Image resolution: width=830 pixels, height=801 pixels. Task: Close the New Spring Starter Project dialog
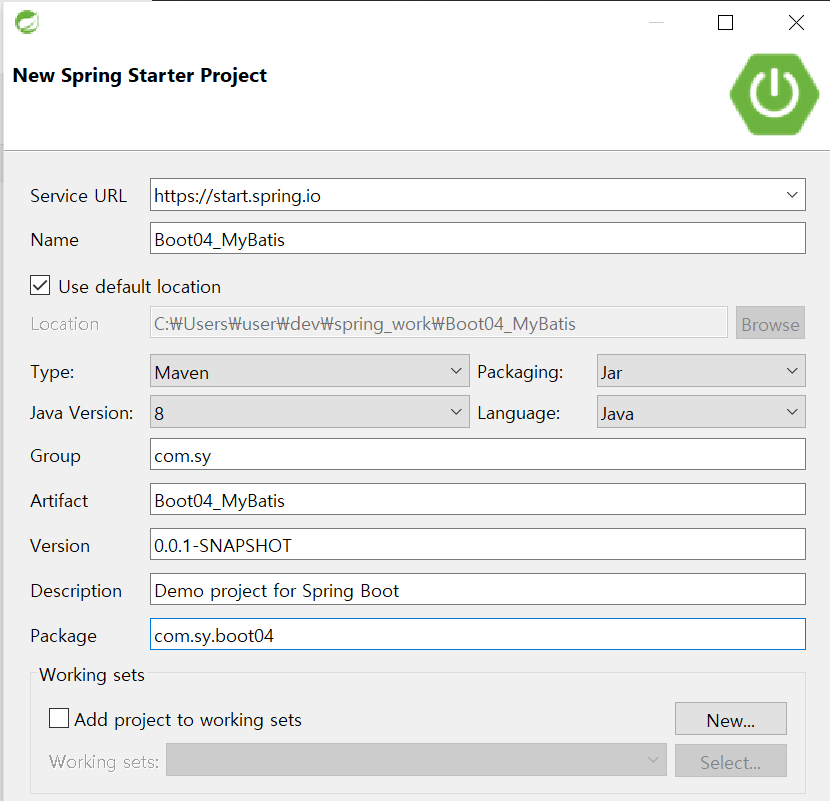click(x=796, y=23)
